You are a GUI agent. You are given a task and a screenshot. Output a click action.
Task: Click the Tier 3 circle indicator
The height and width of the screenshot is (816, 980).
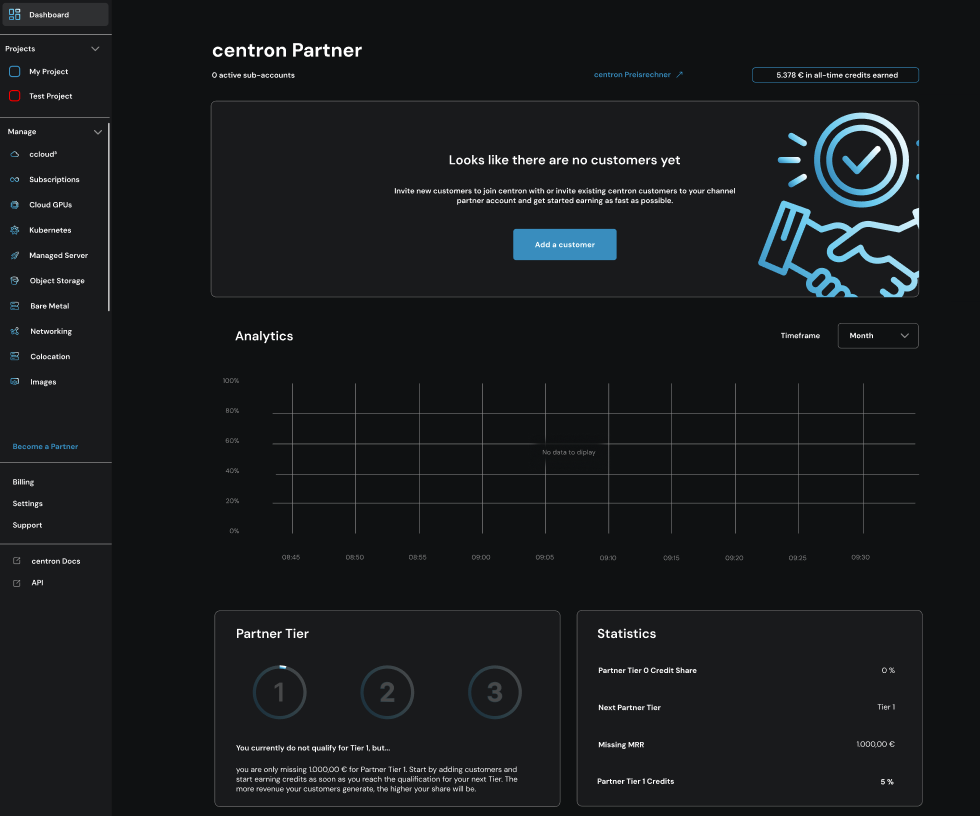(495, 692)
